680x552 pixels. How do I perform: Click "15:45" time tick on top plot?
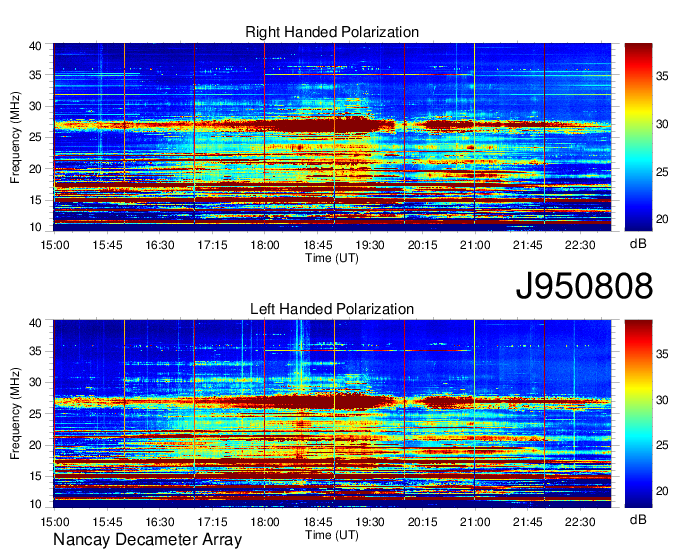107,245
